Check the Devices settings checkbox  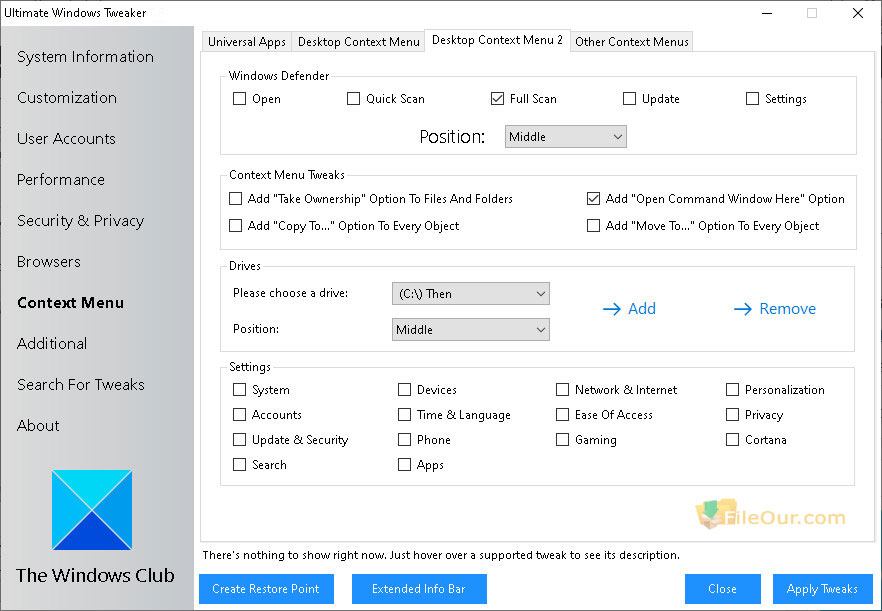click(x=404, y=390)
